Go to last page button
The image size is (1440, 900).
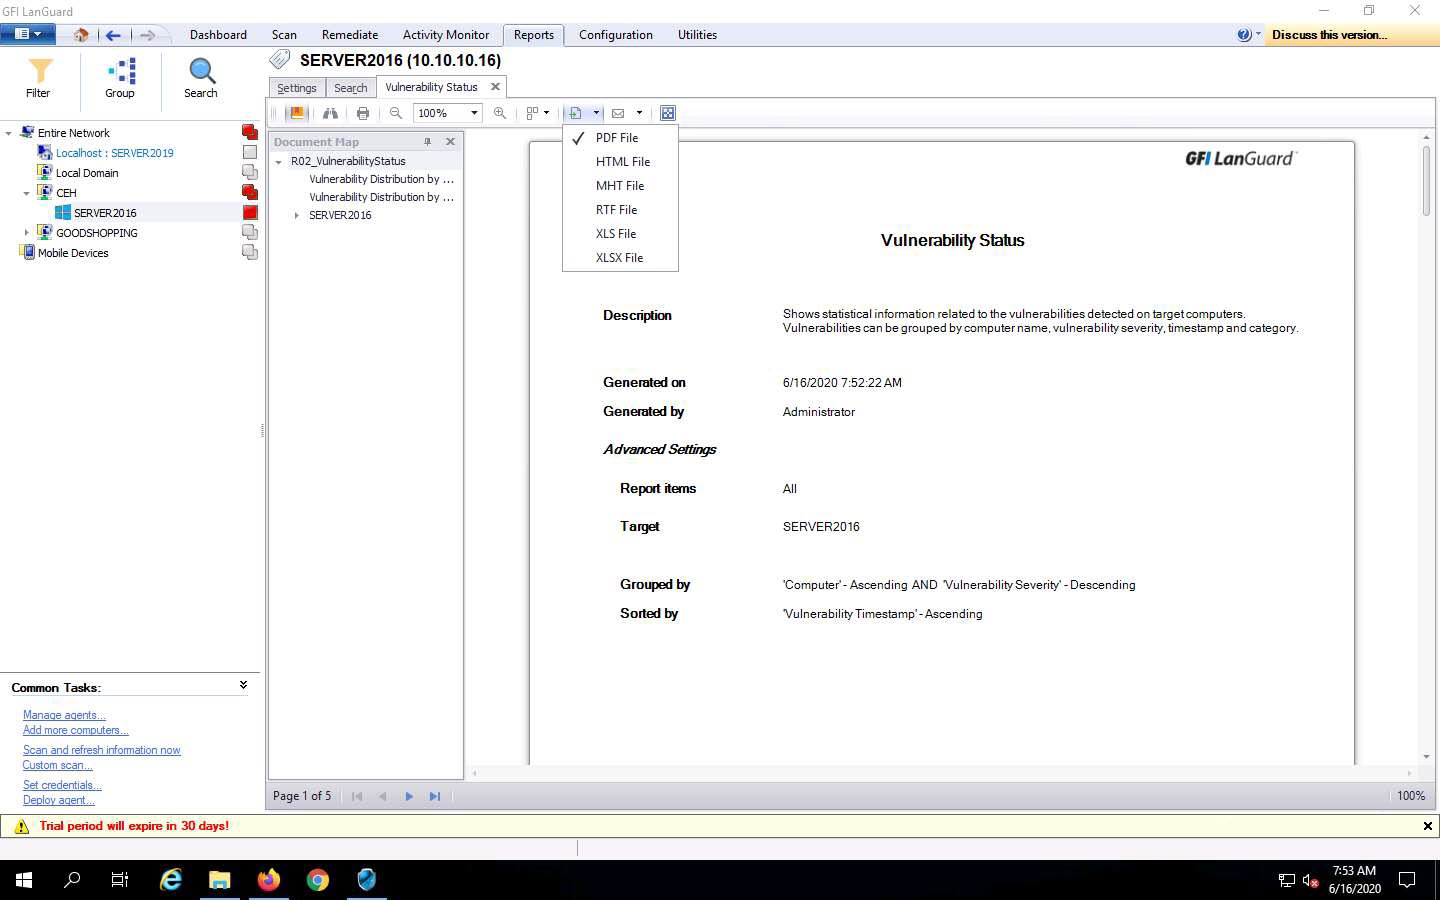coord(435,796)
